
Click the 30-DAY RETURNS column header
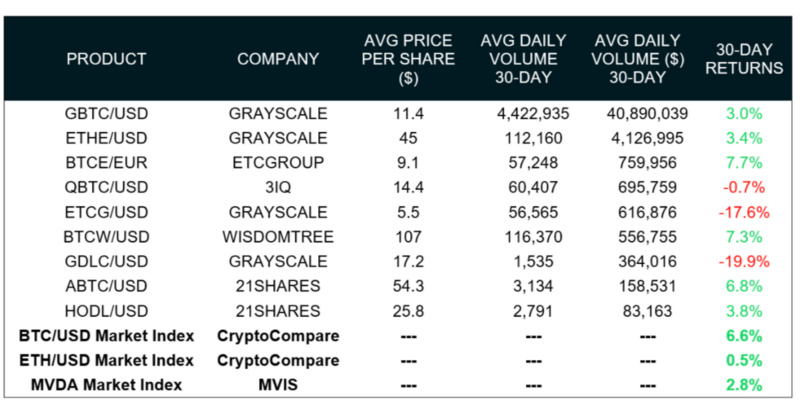749,59
